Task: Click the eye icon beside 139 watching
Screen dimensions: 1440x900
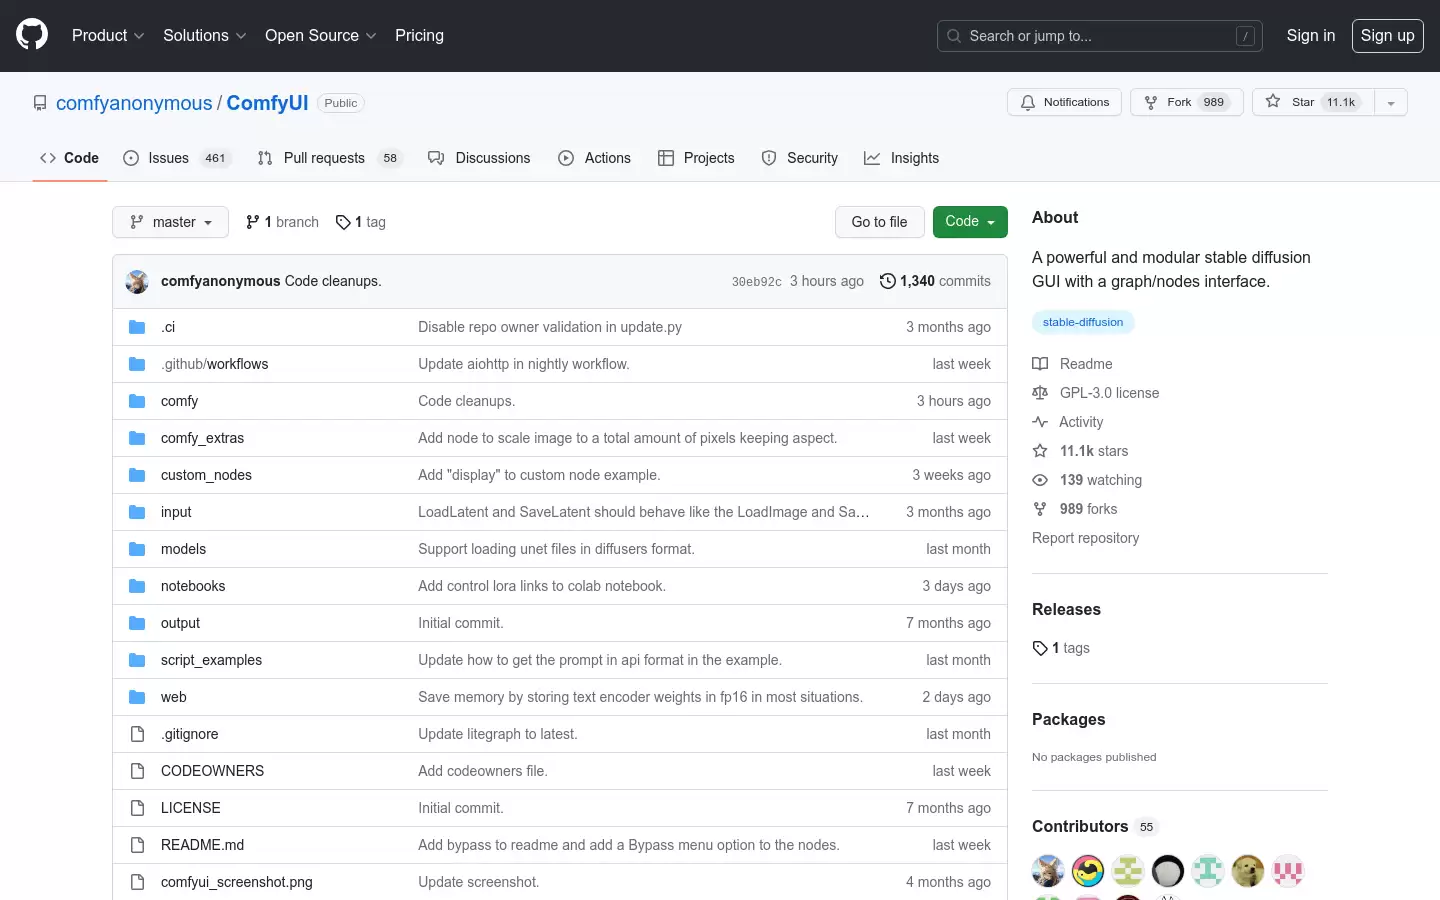Action: pos(1040,480)
